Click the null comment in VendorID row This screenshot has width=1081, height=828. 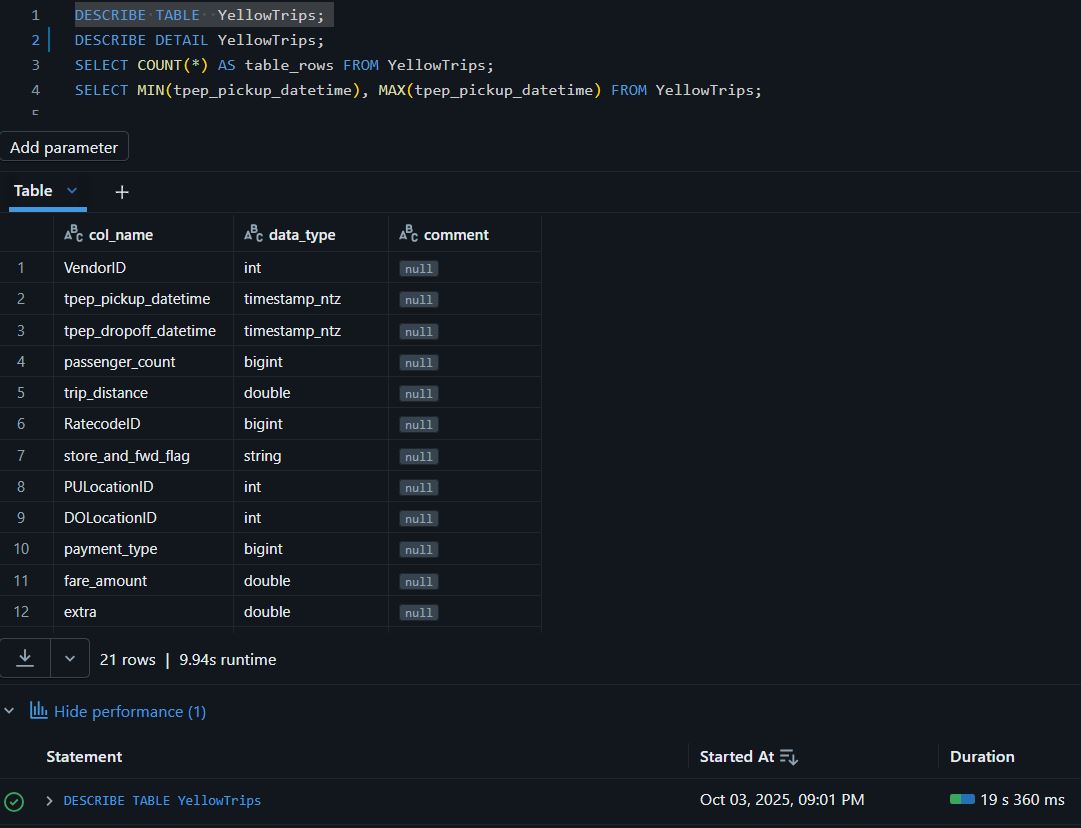(418, 268)
